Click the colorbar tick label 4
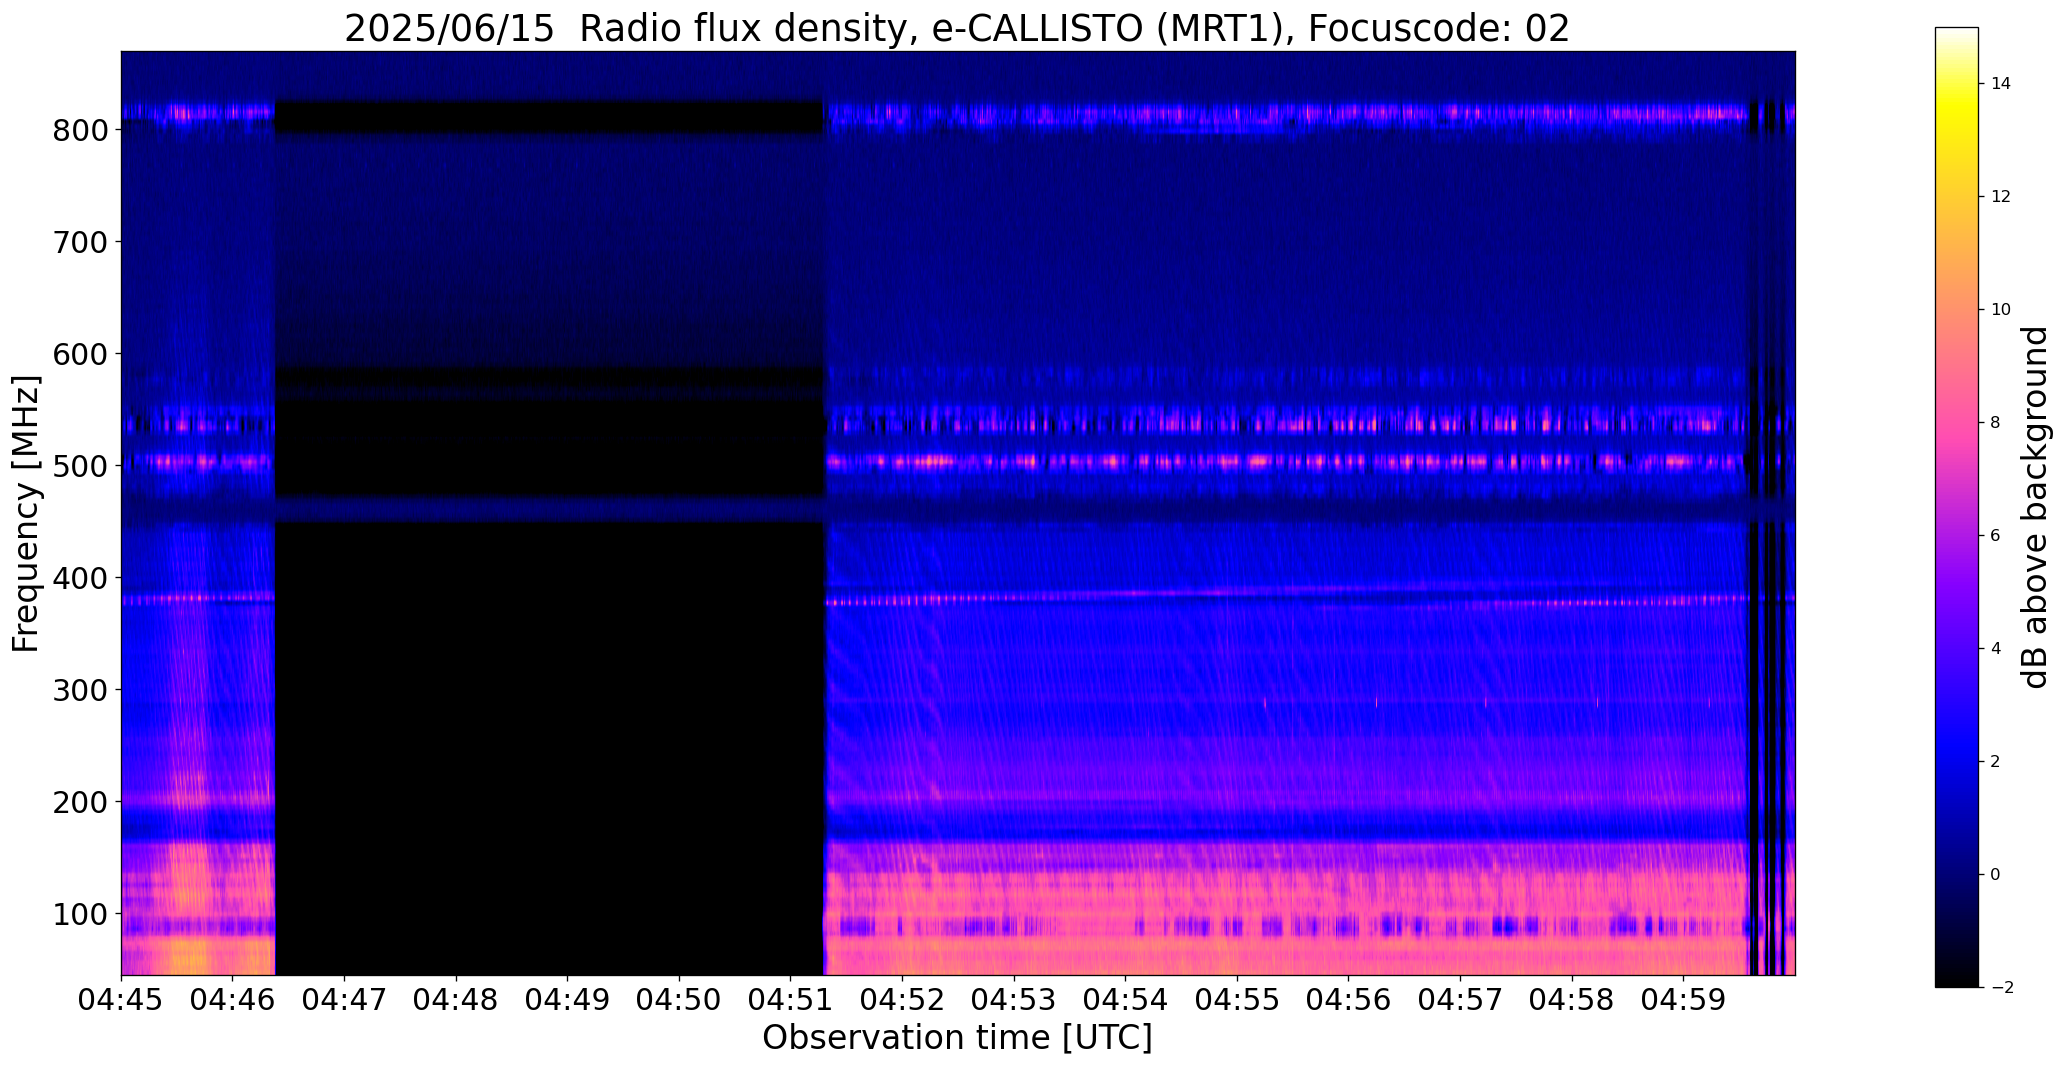Image resolution: width=2066 pixels, height=1067 pixels. click(1996, 649)
